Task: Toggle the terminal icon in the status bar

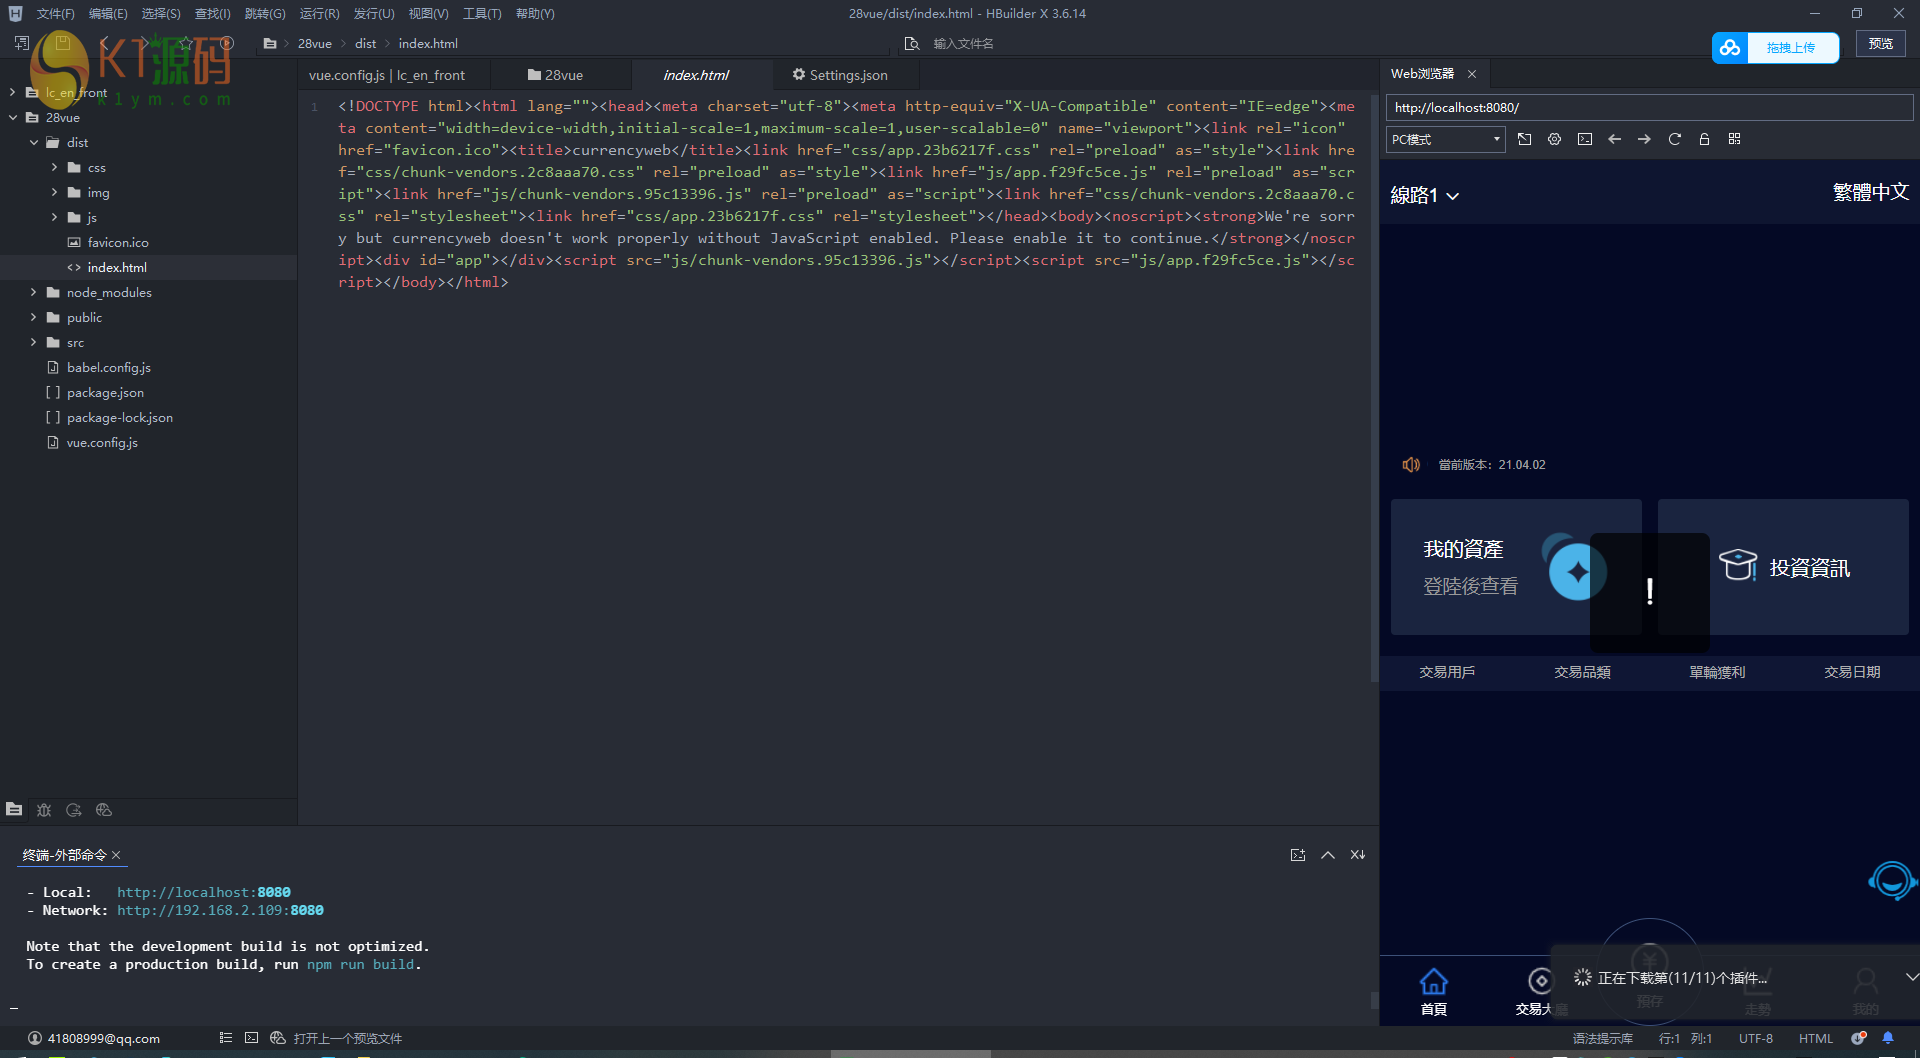Action: click(252, 1038)
